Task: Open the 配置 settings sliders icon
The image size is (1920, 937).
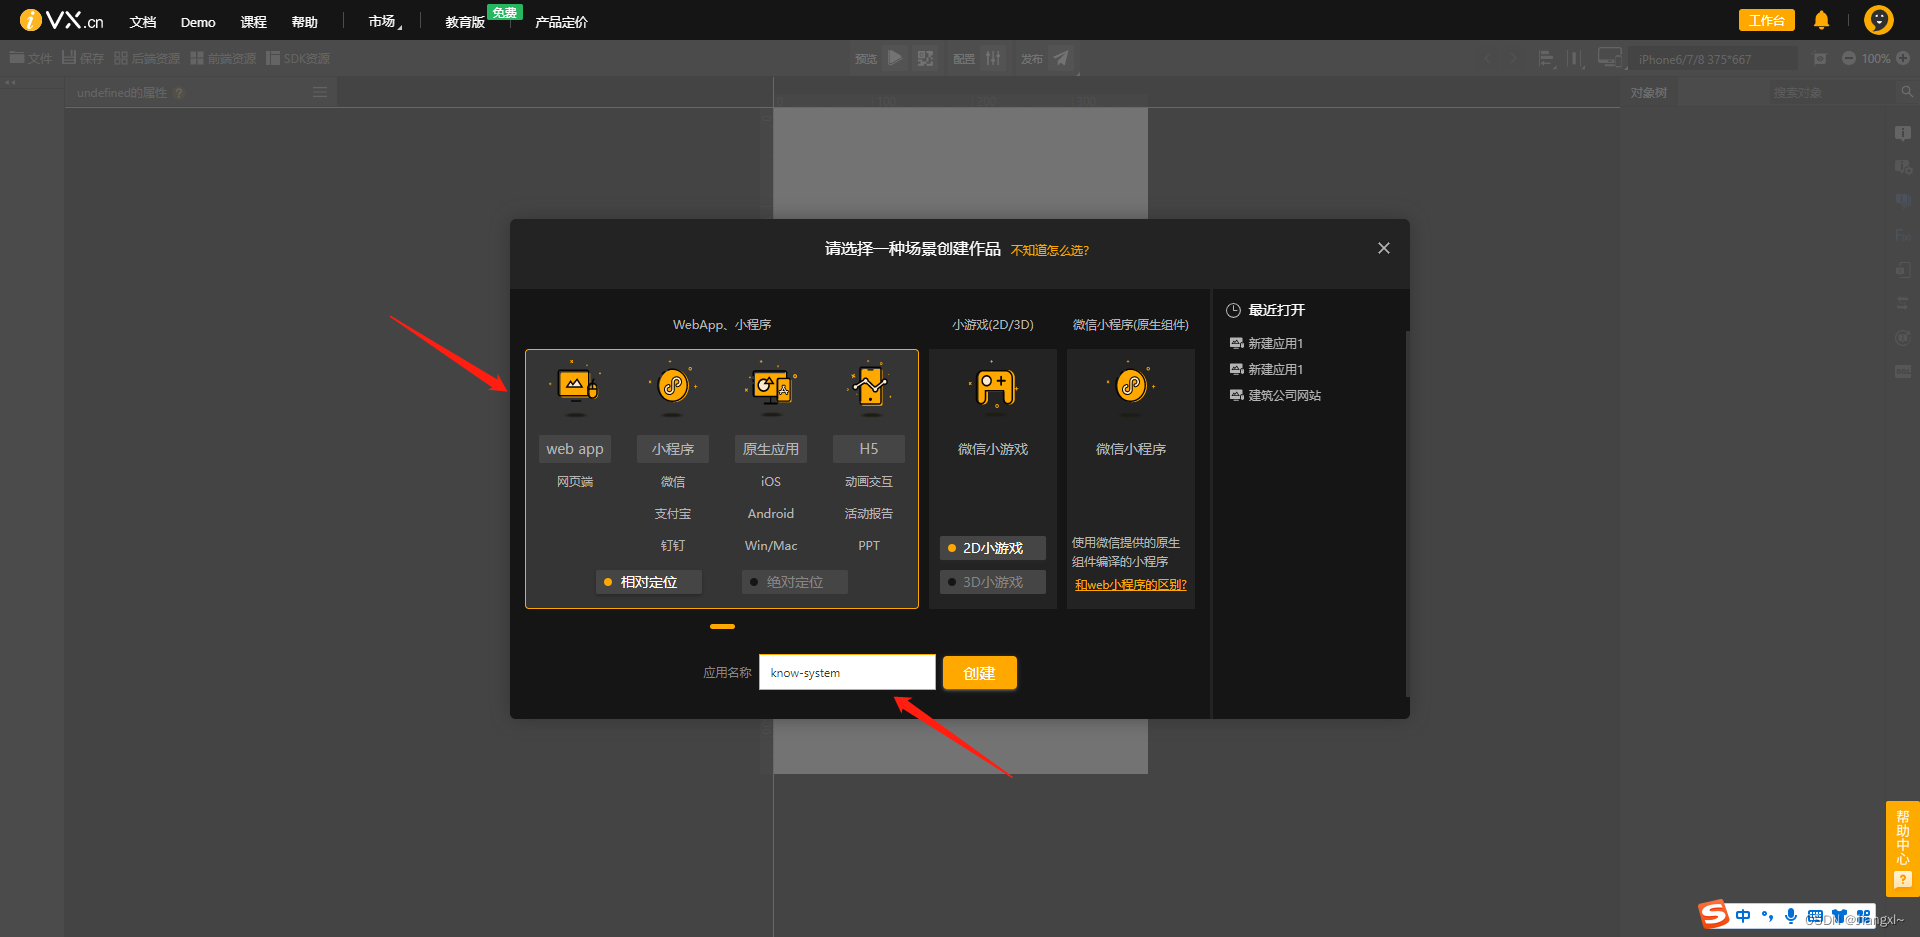Action: pos(993,58)
